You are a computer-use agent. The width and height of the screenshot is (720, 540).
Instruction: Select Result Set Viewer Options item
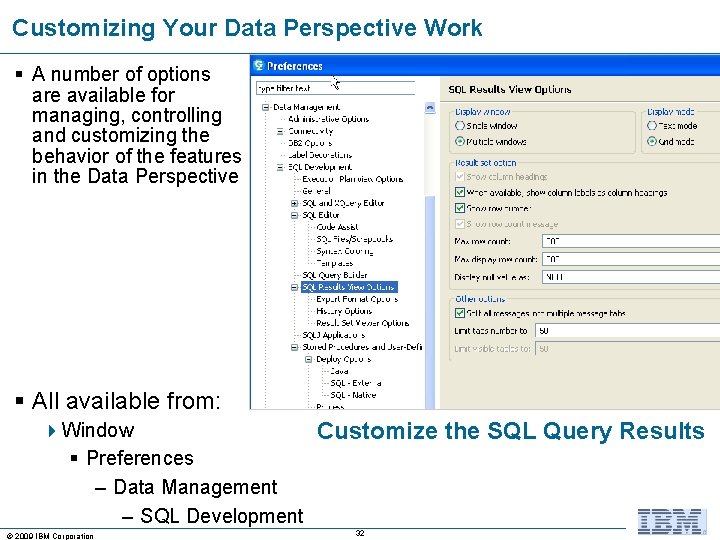click(x=362, y=323)
